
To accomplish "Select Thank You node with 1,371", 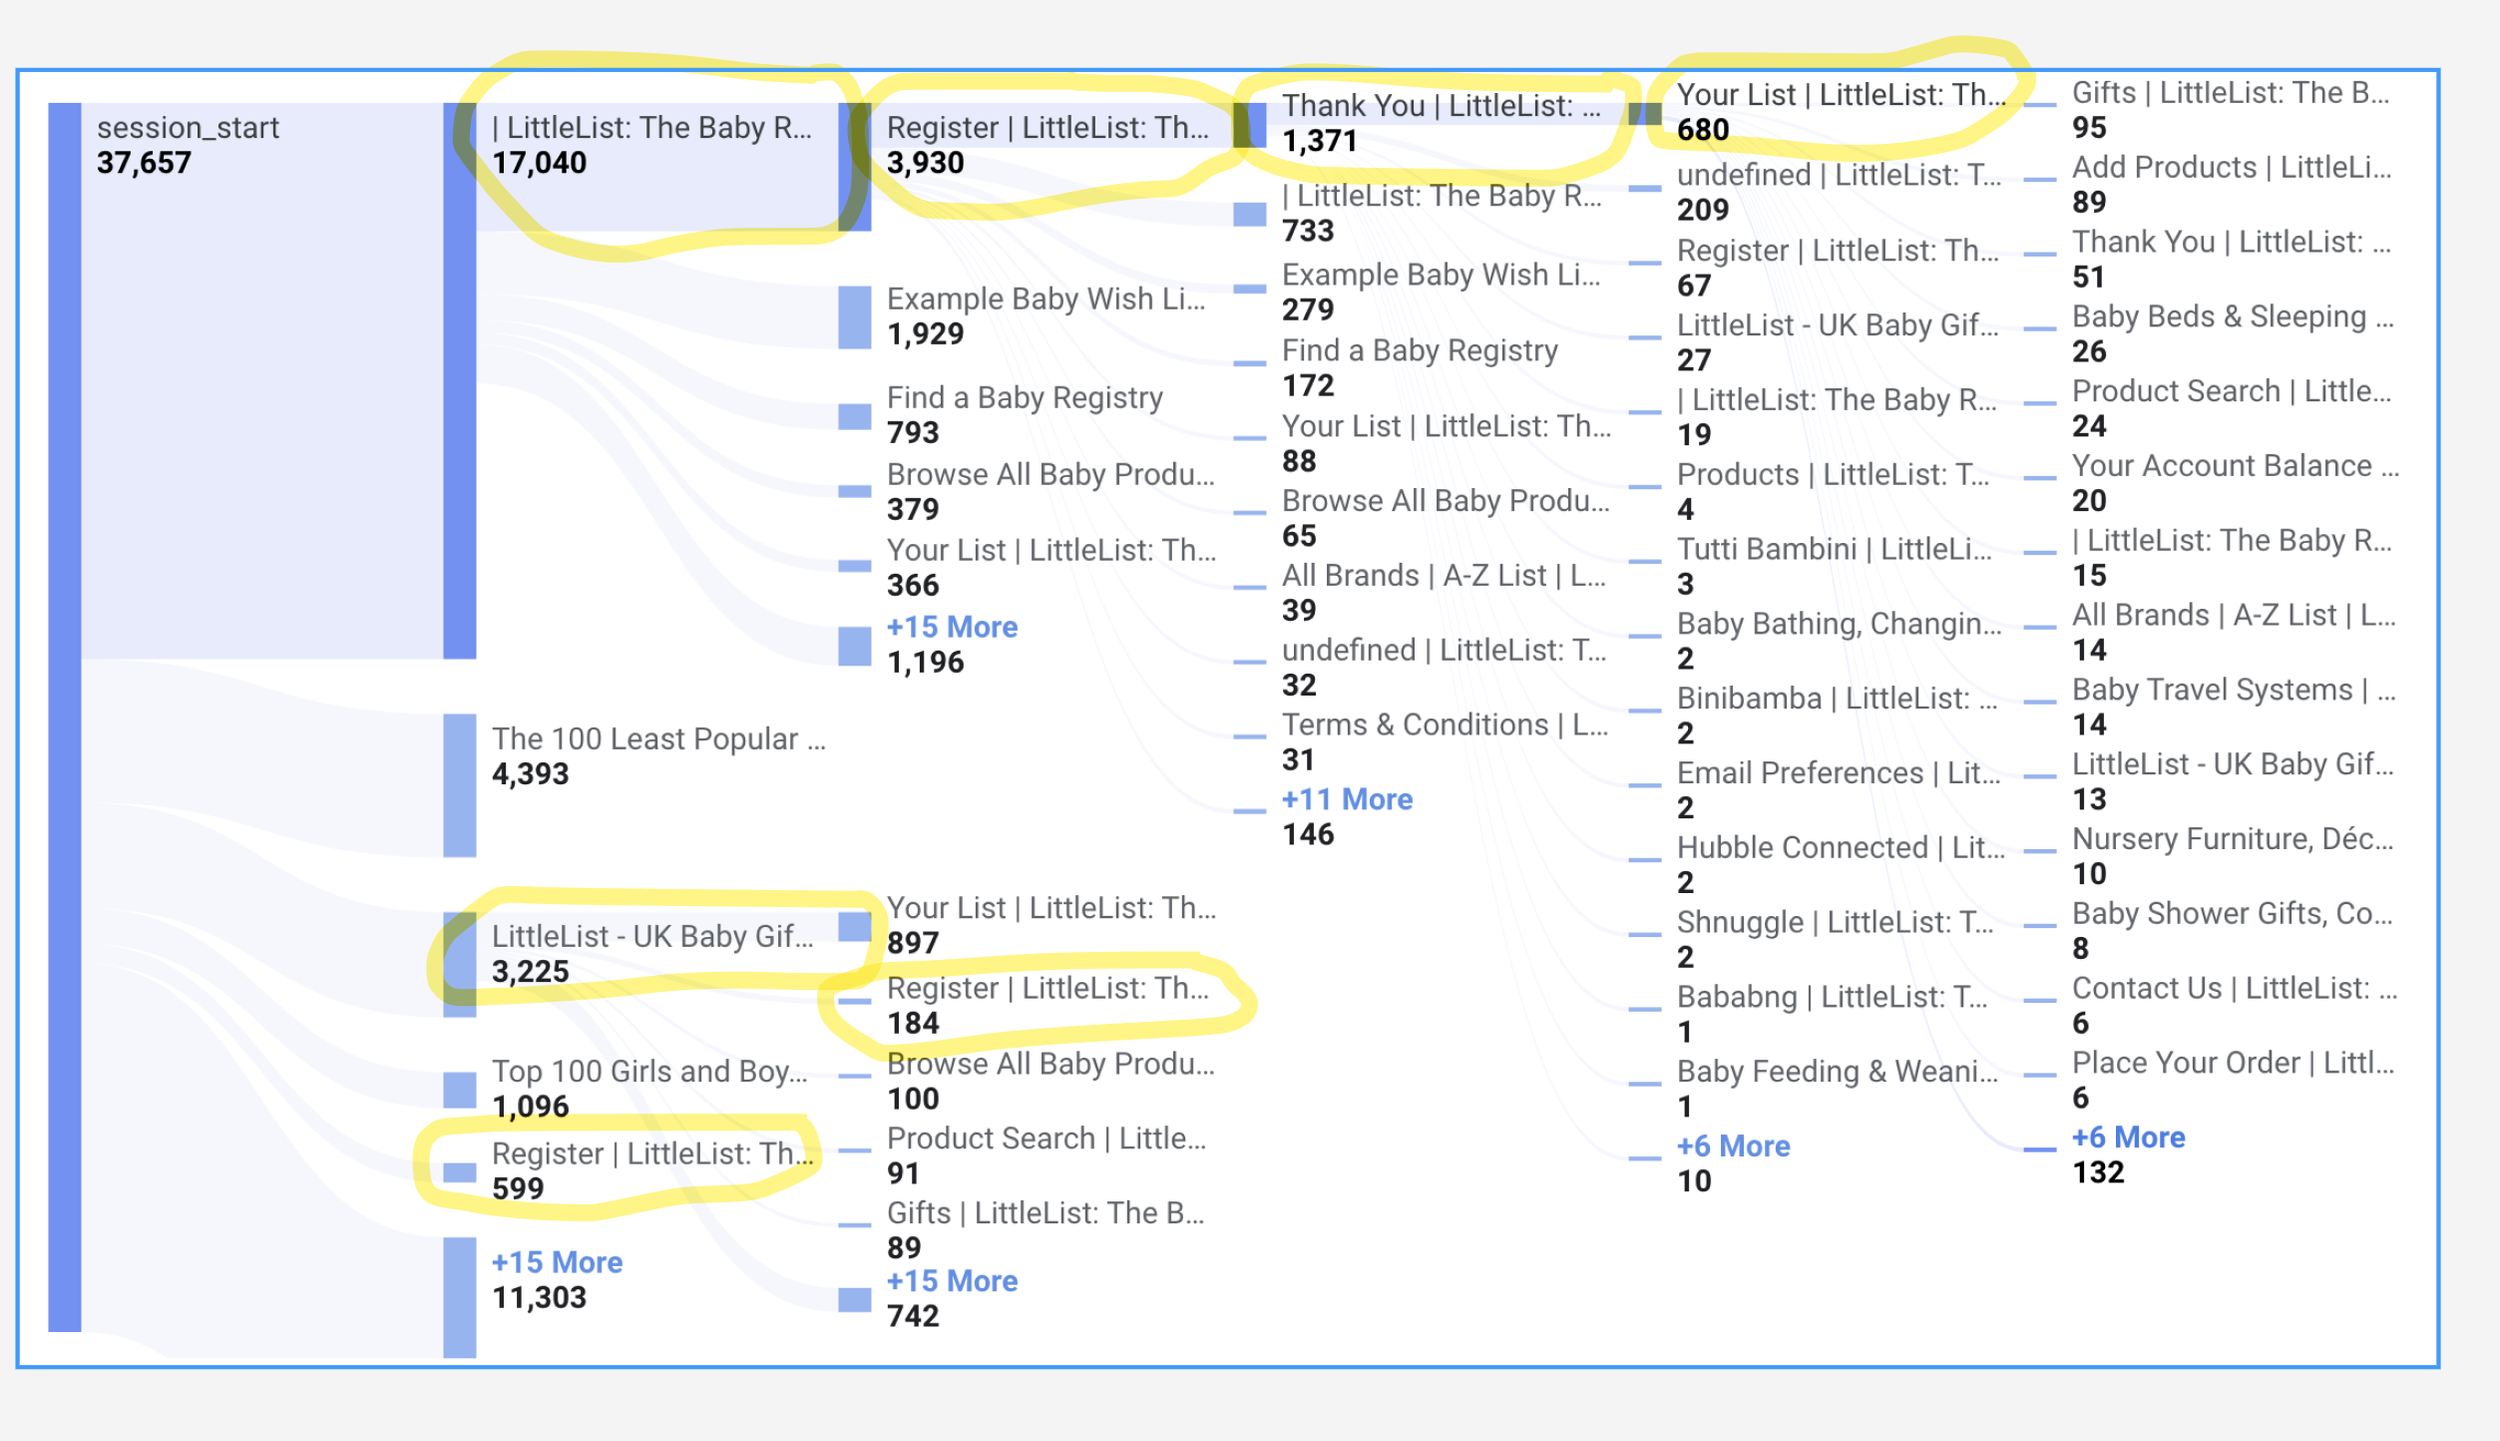I will tap(1440, 106).
